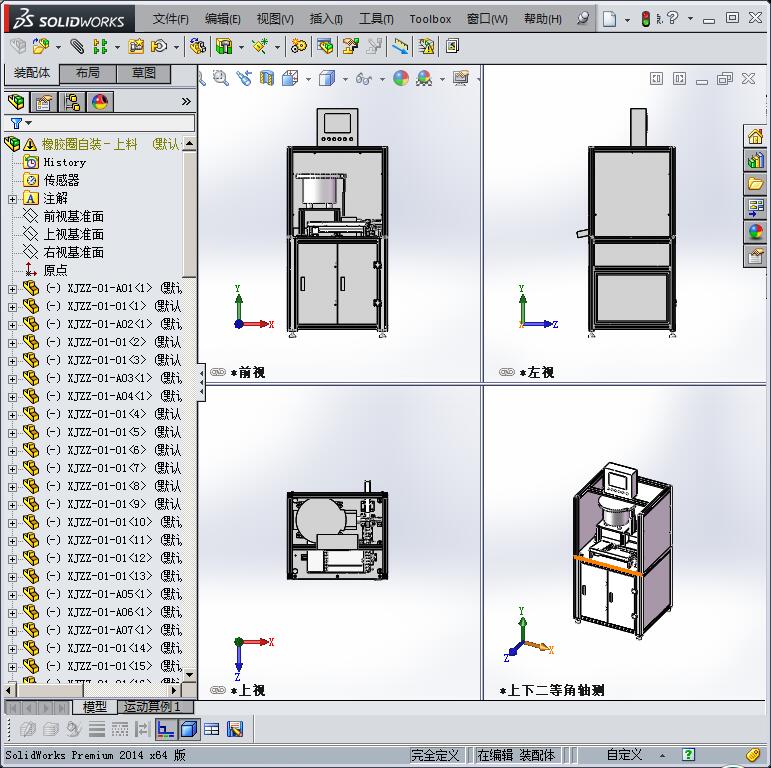771x768 pixels.
Task: Click Show Hidden Components icon
Action: (x=198, y=47)
